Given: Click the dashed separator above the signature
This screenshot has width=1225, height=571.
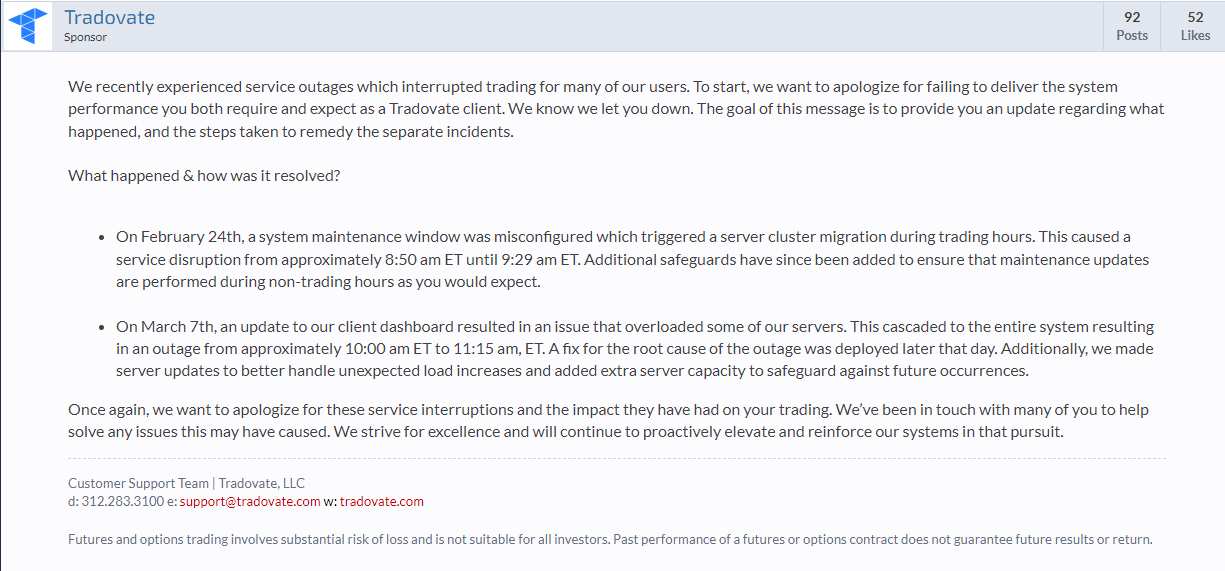Looking at the screenshot, I should (616, 459).
